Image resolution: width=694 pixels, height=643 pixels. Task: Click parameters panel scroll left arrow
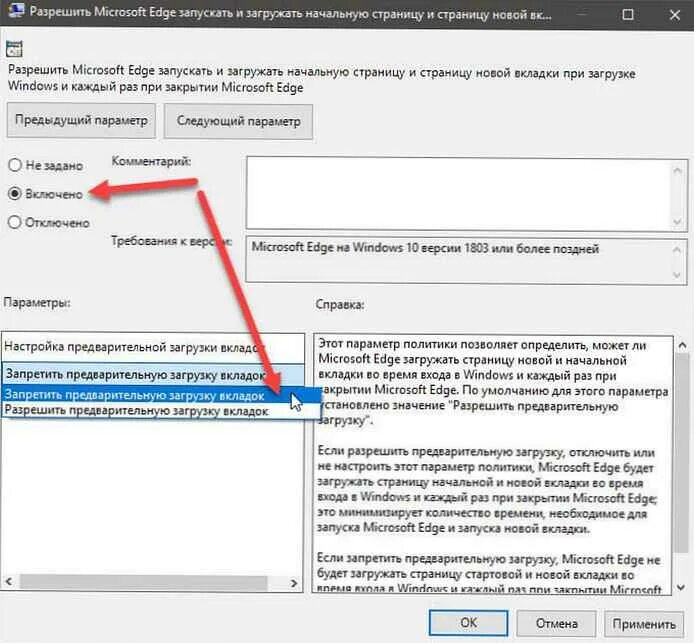(x=9, y=581)
